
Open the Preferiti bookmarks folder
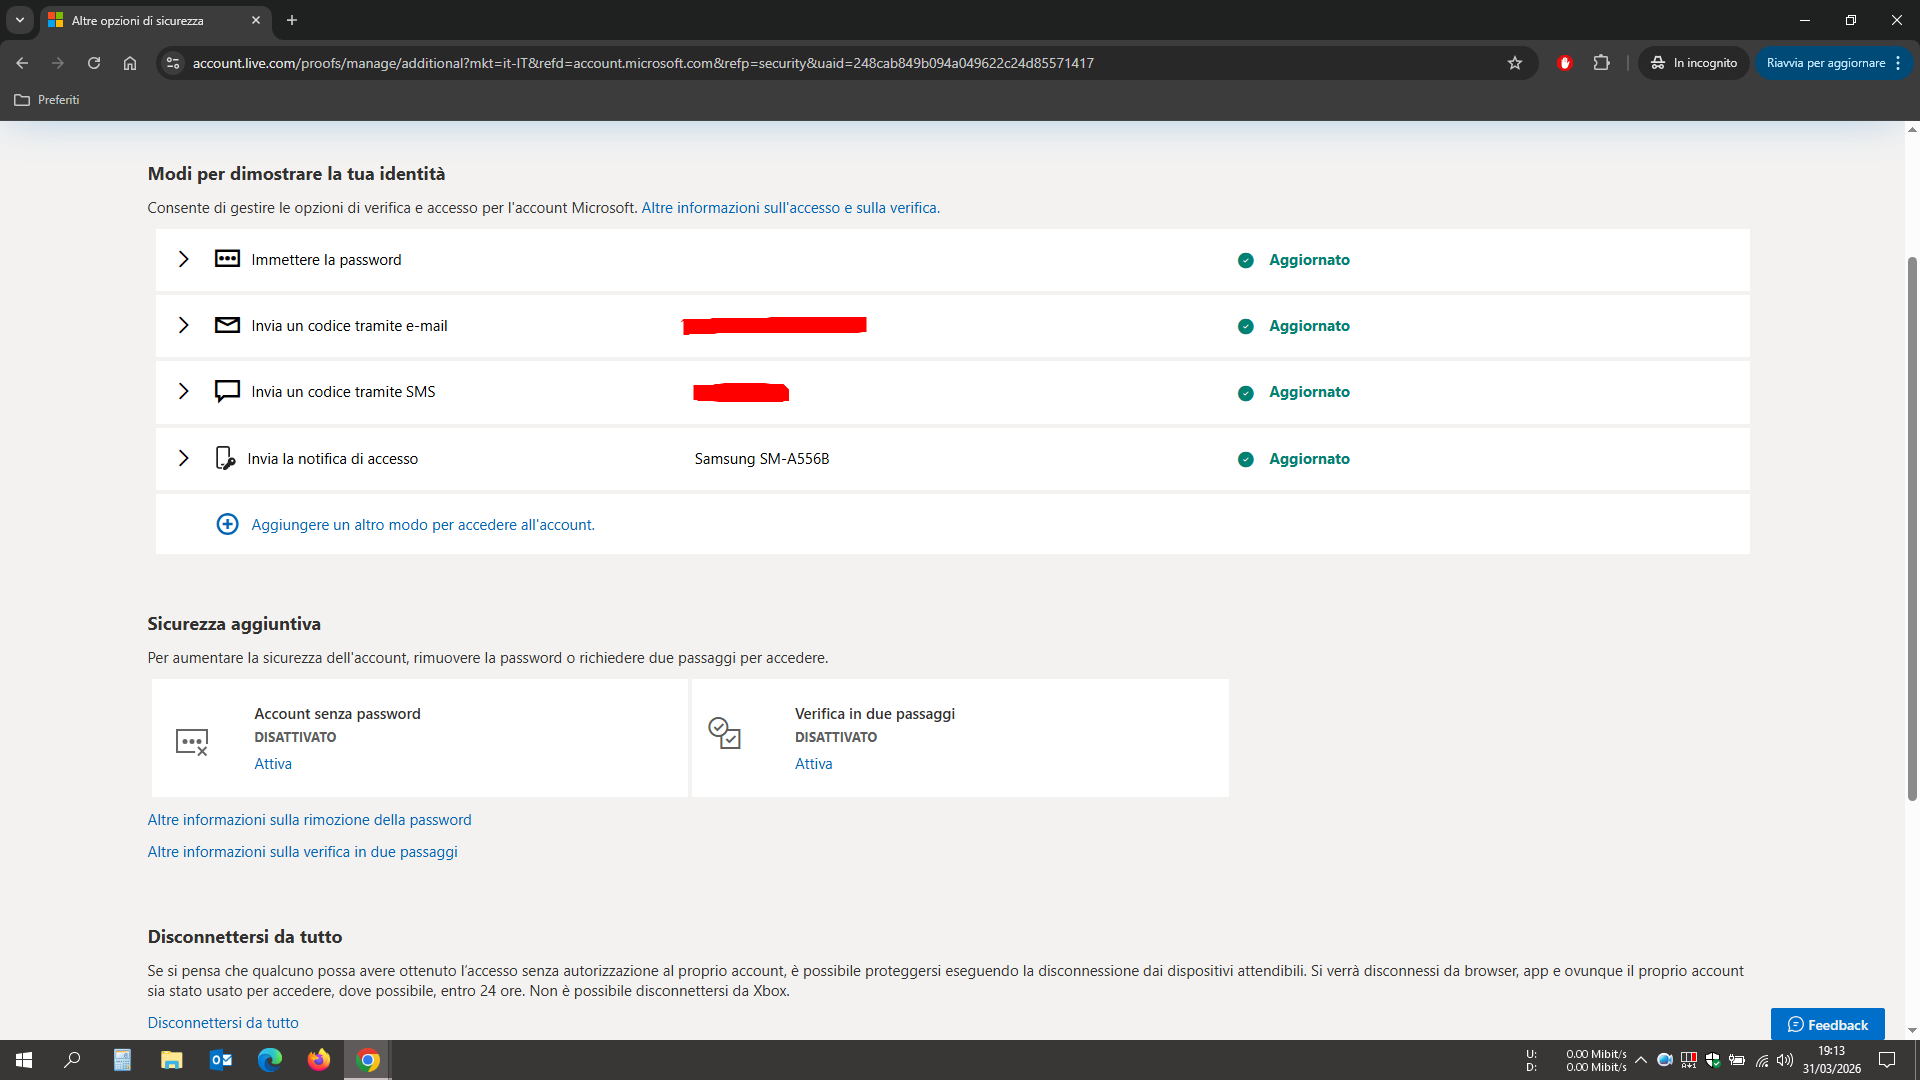point(47,100)
